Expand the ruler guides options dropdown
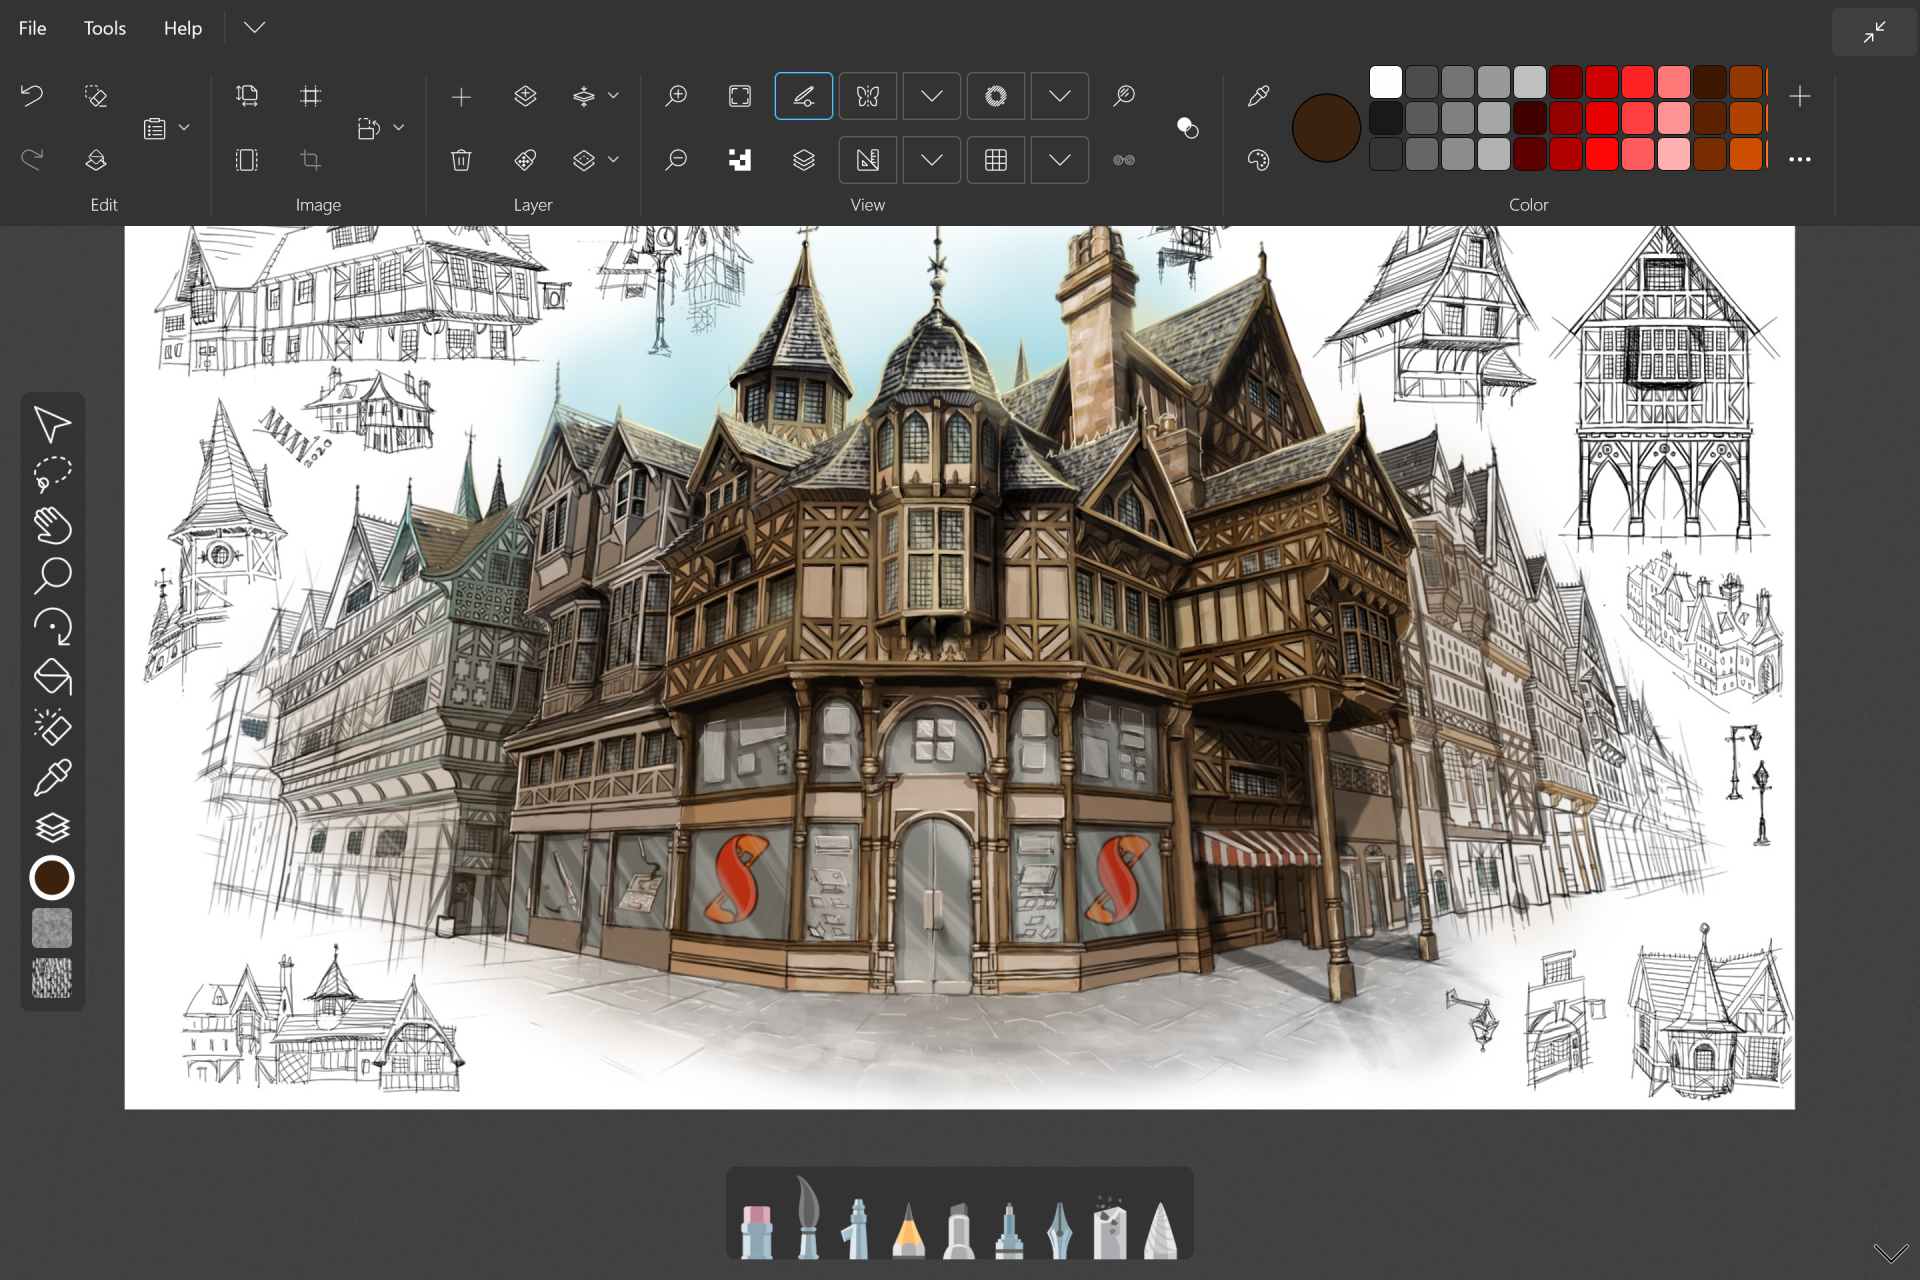1920x1280 pixels. pos(932,160)
